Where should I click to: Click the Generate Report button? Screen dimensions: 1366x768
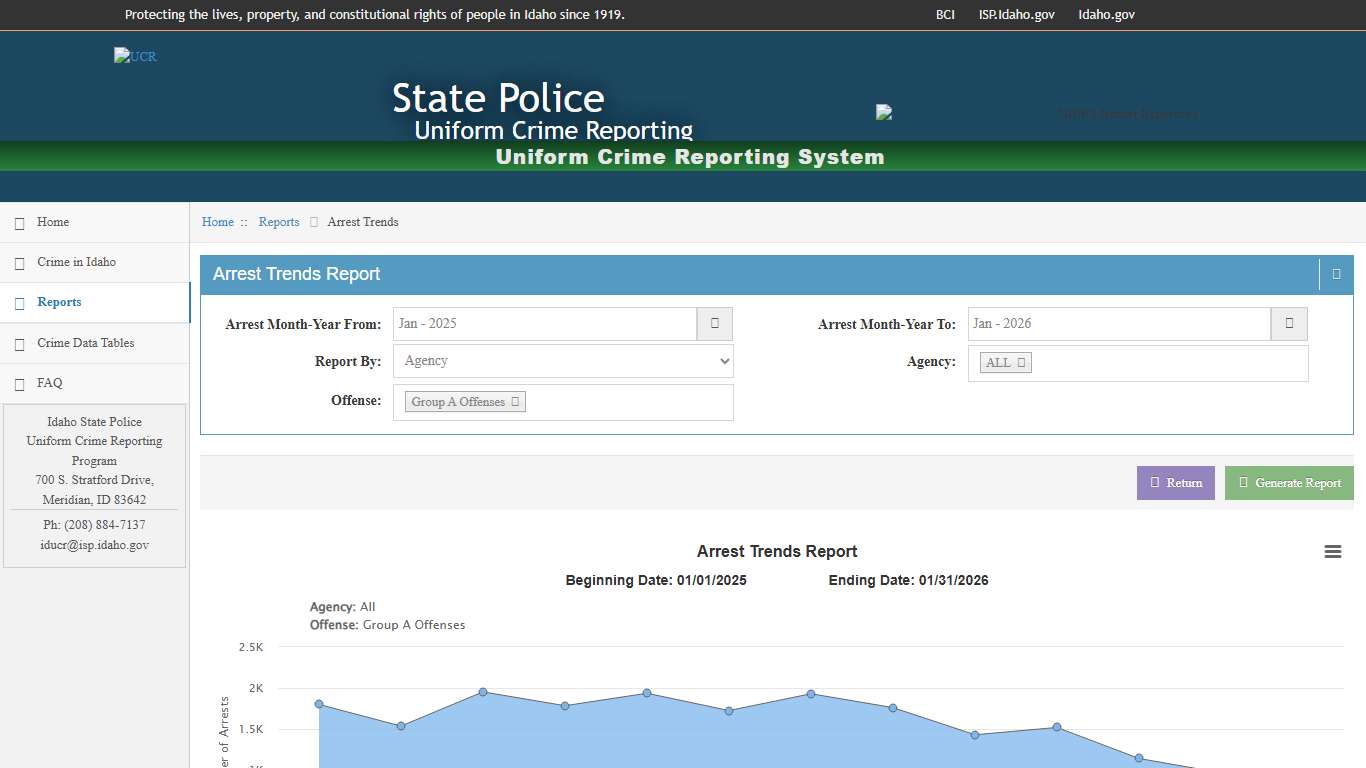[1289, 482]
